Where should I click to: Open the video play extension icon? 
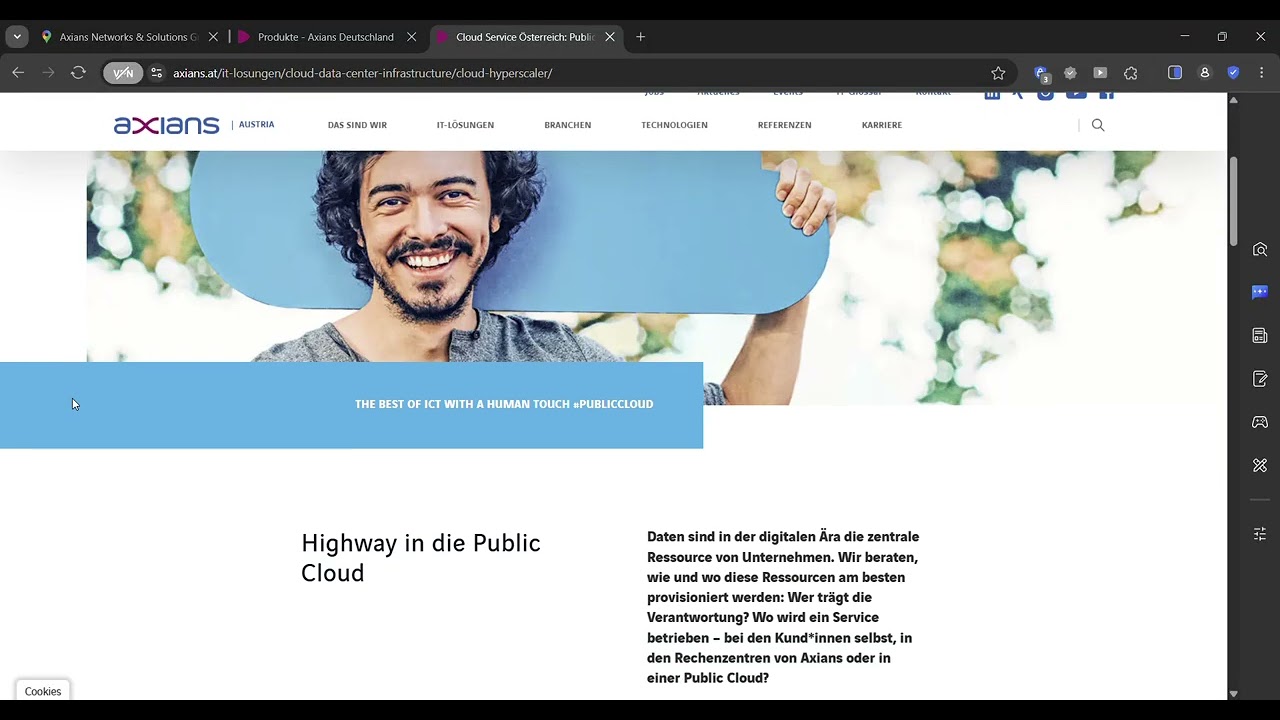1100,73
